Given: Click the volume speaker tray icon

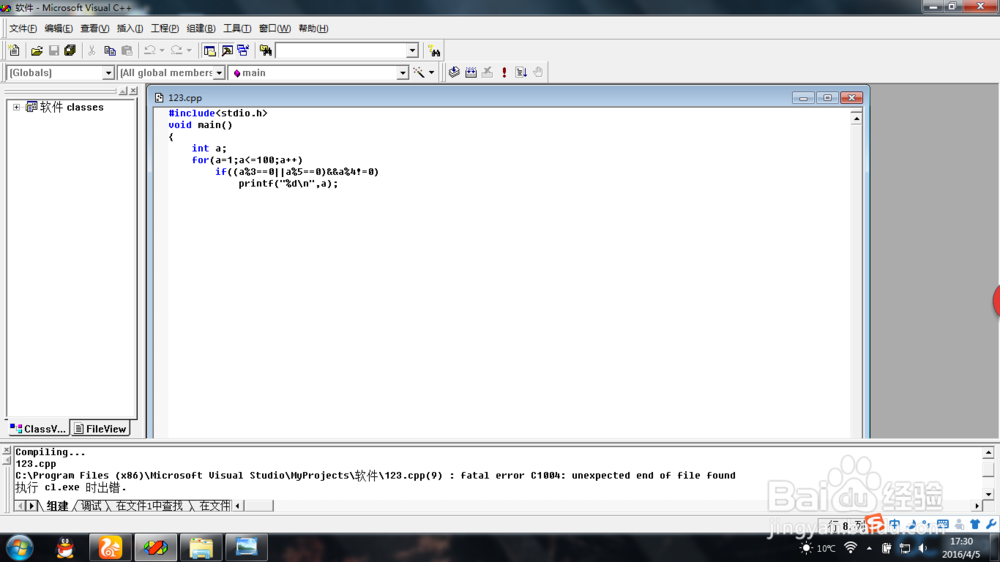Looking at the screenshot, I should [922, 548].
